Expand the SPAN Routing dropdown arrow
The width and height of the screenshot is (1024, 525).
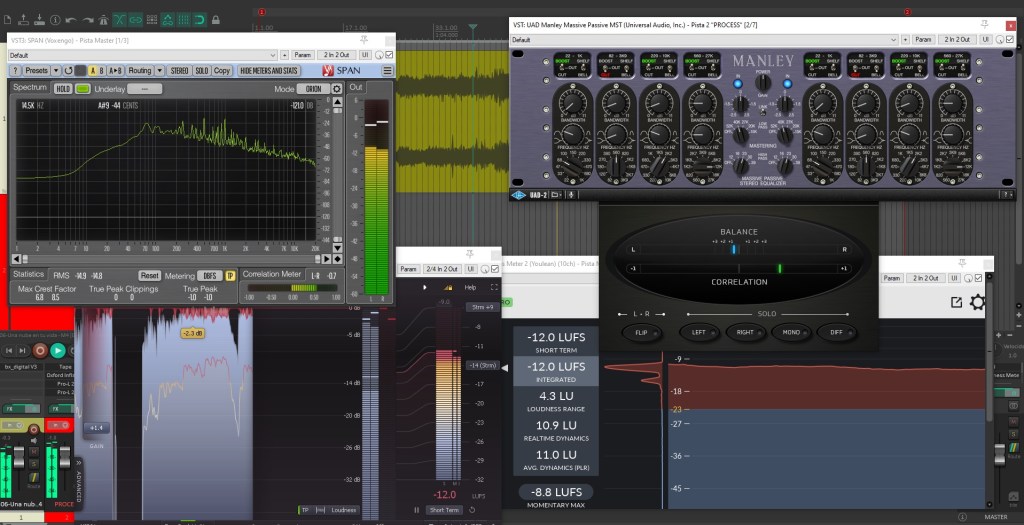click(x=159, y=71)
